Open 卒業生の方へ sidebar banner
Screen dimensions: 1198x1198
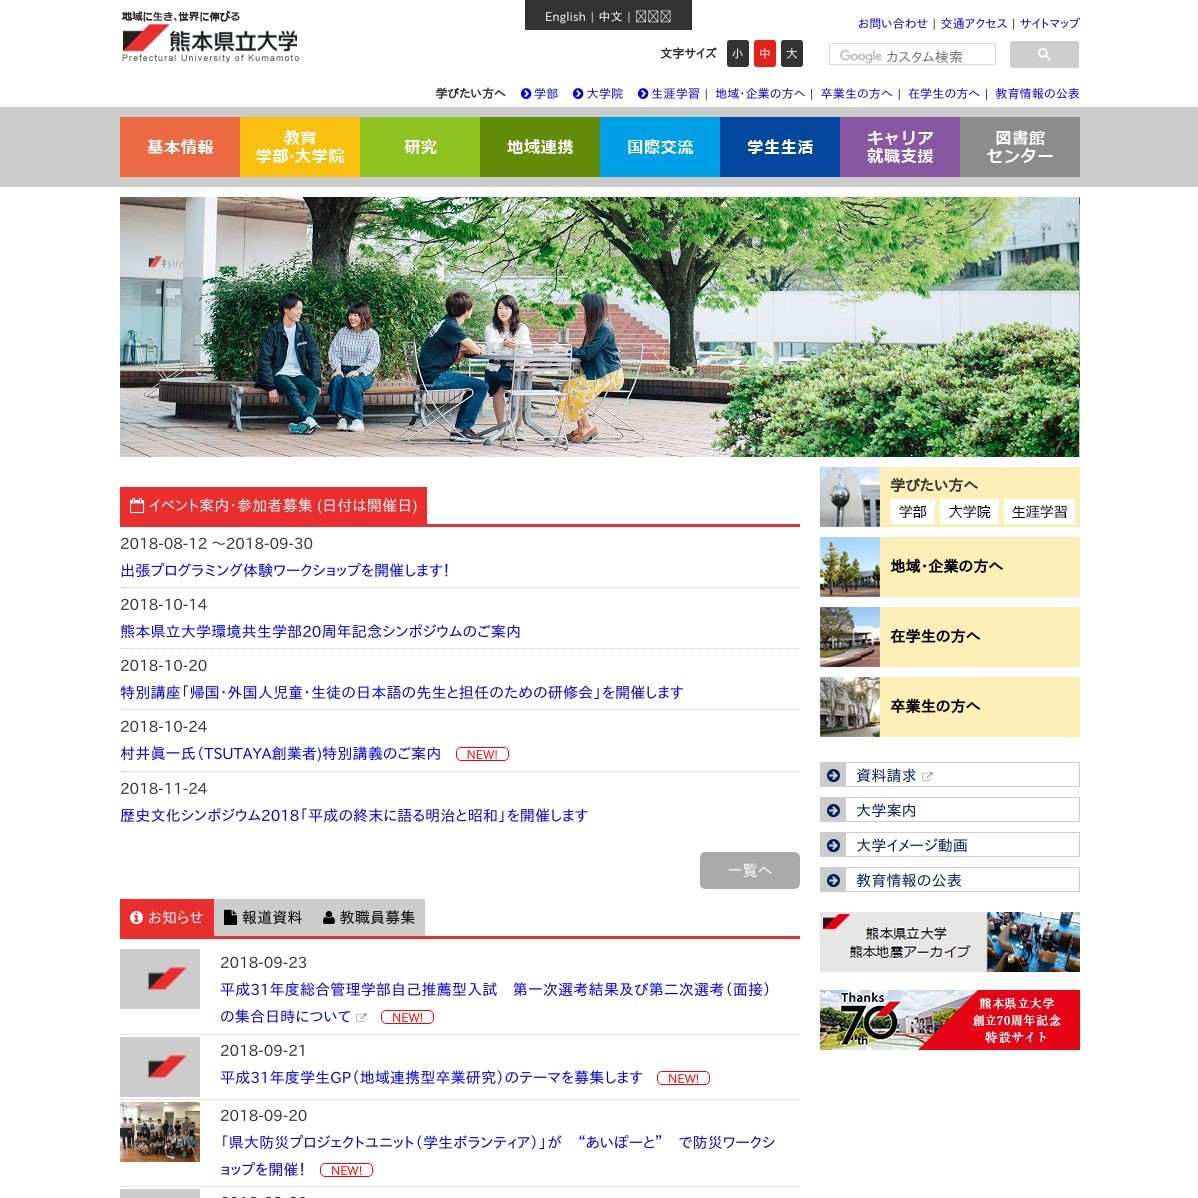tap(950, 707)
